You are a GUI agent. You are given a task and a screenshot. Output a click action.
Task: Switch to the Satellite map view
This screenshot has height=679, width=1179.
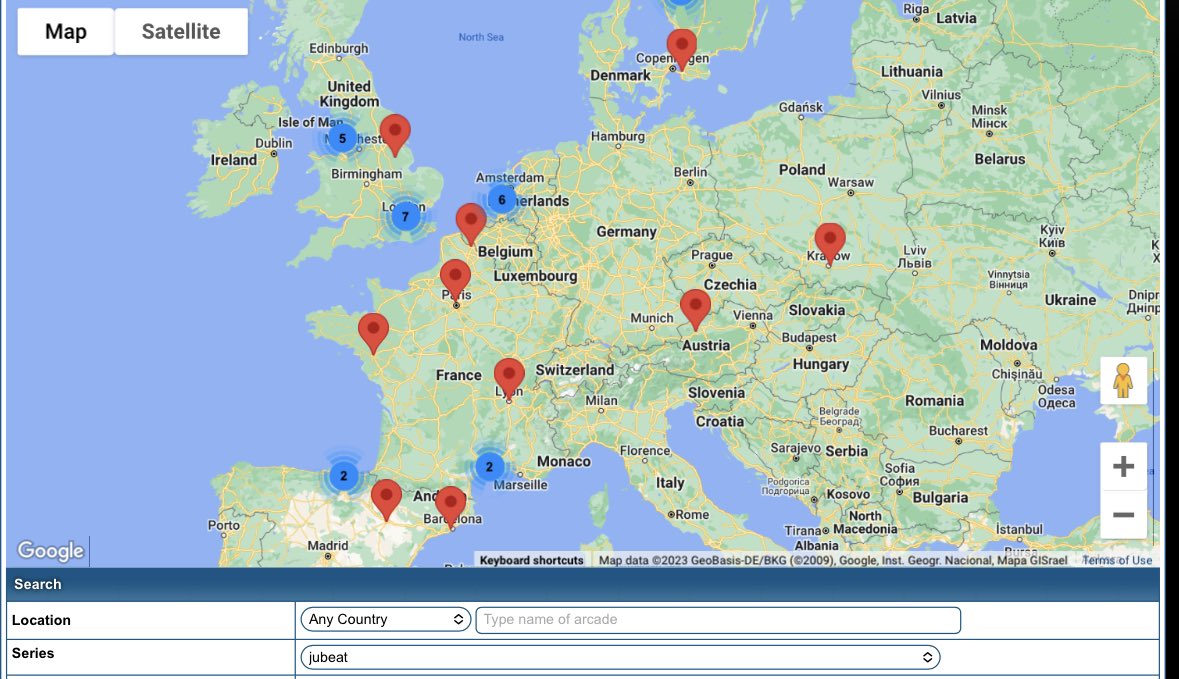click(181, 32)
